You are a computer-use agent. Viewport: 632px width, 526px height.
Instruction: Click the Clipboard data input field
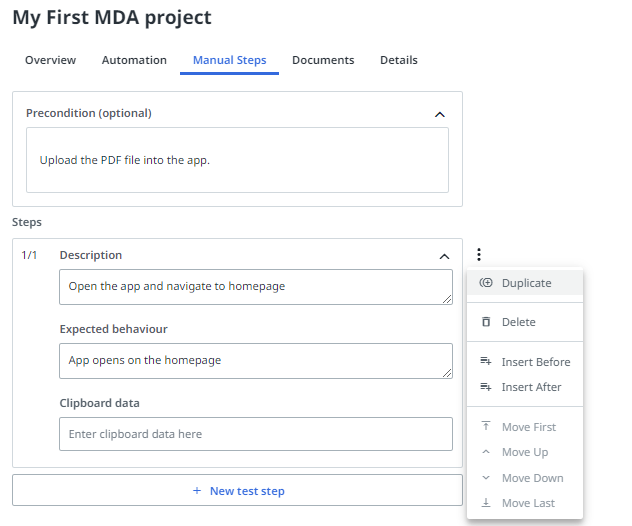coord(255,434)
